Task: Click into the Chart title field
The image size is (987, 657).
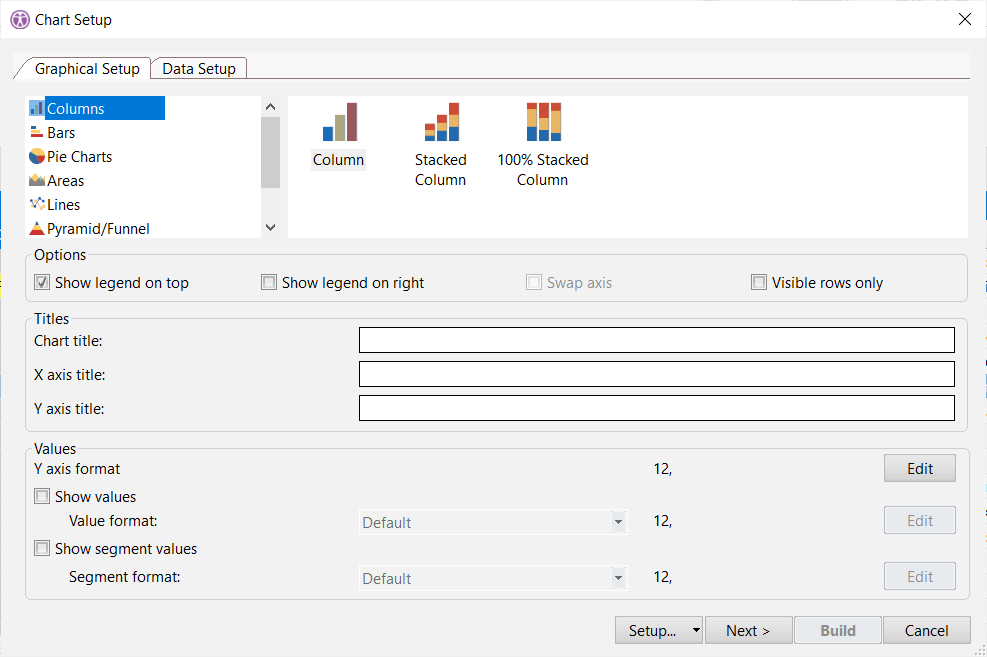Action: pos(656,341)
